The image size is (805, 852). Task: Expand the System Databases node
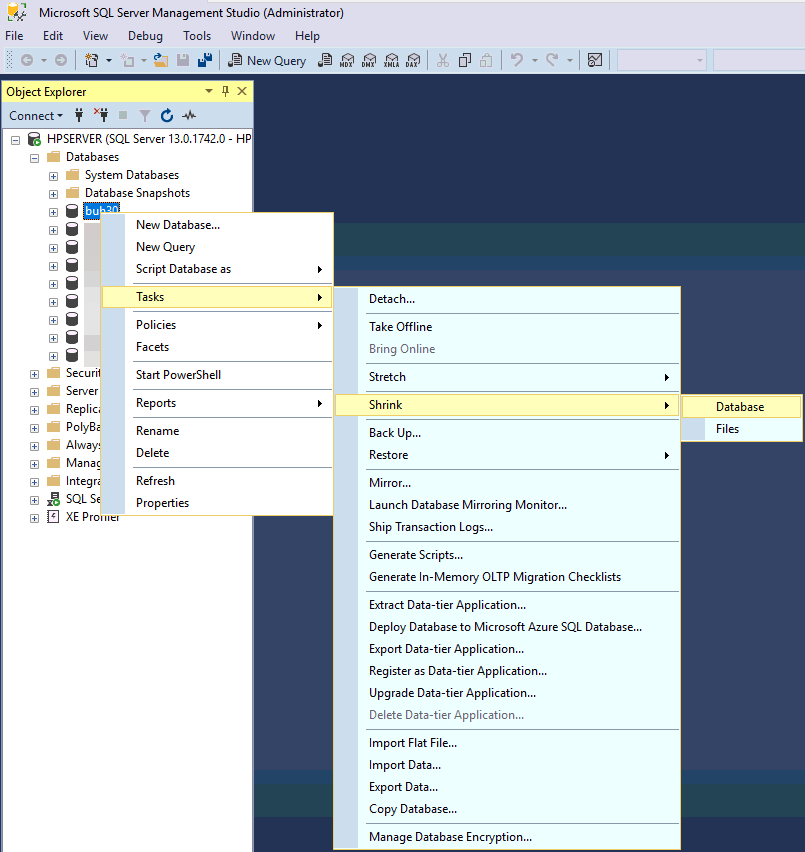point(52,175)
